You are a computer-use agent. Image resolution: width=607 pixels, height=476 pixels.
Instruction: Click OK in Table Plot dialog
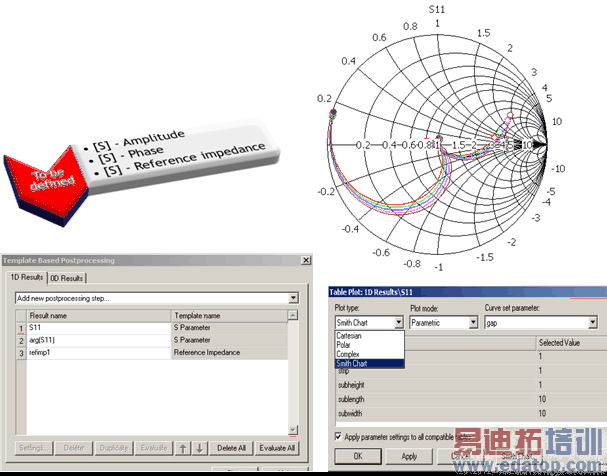pos(358,456)
